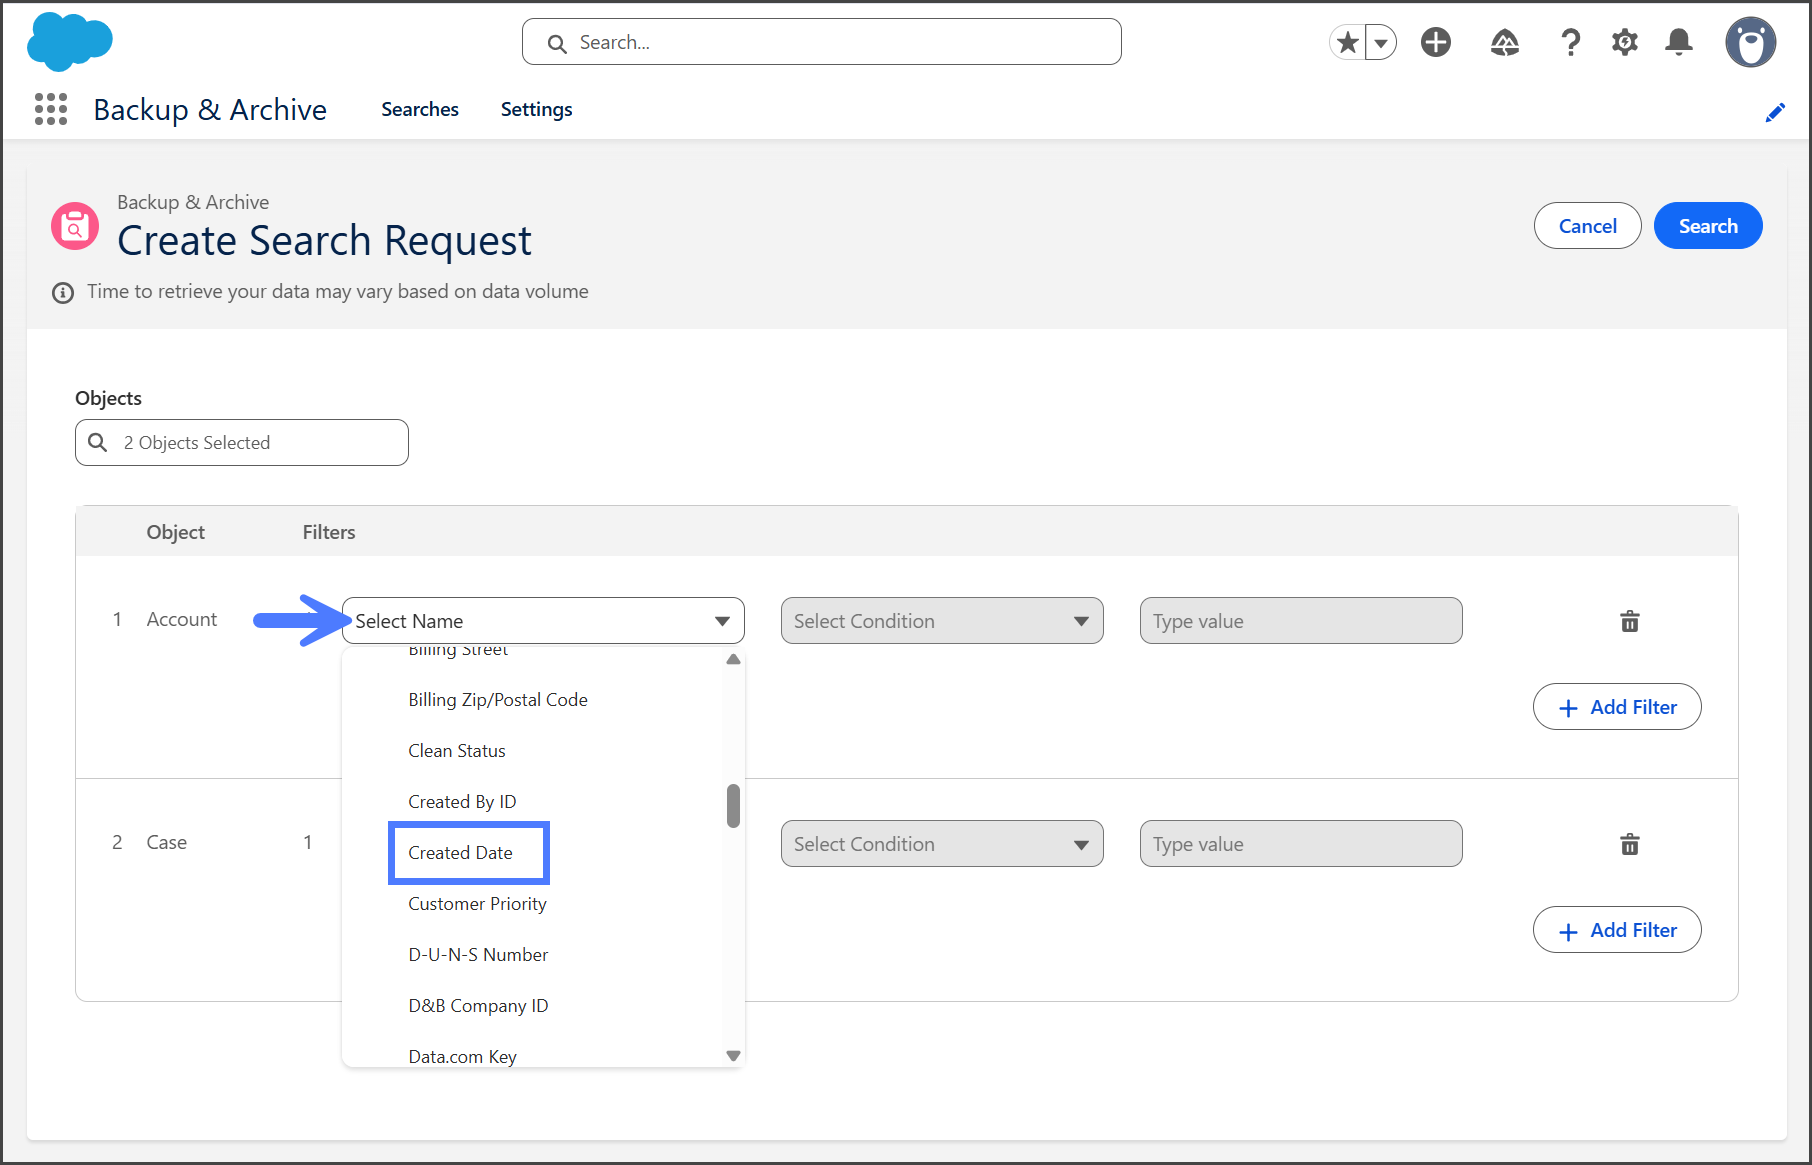Viewport: 1812px width, 1165px height.
Task: Delete the Case filter row
Action: point(1629,844)
